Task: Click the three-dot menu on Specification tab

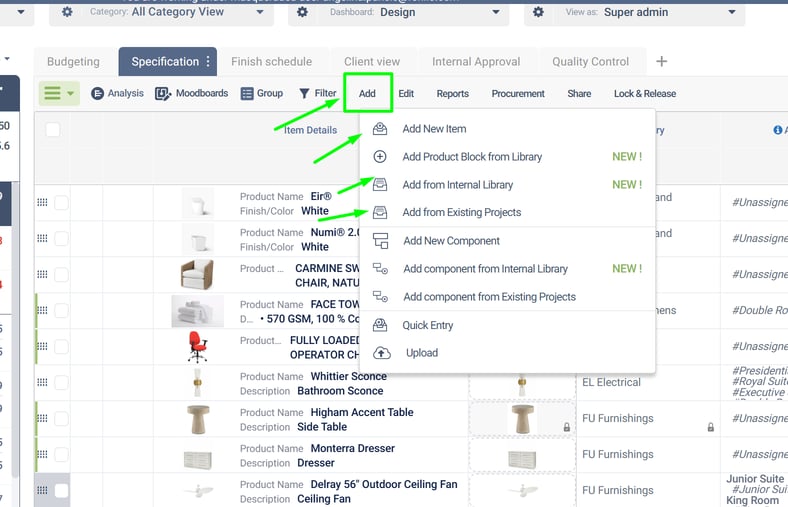Action: [209, 62]
